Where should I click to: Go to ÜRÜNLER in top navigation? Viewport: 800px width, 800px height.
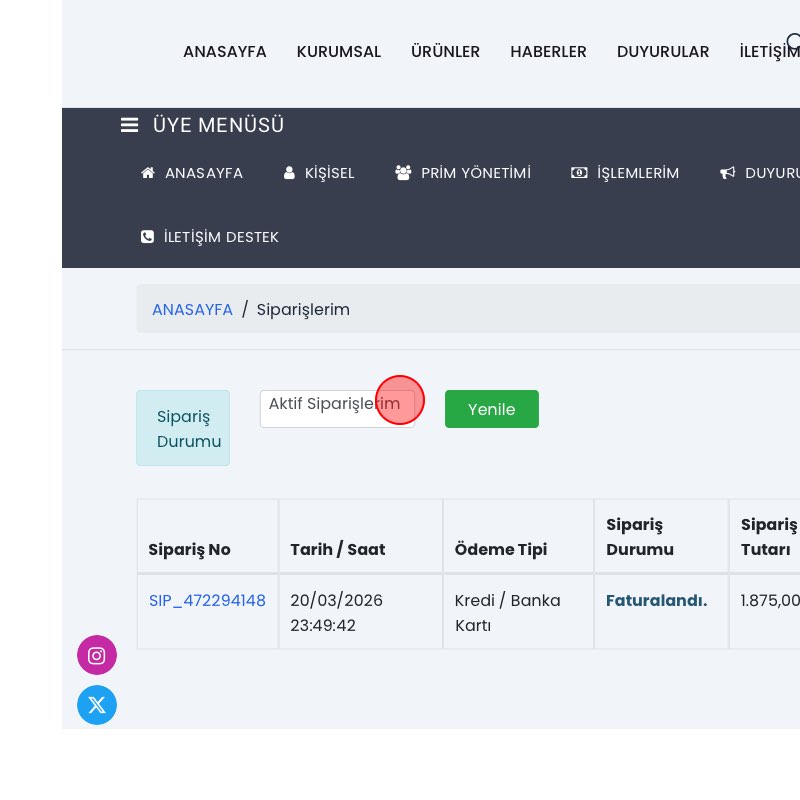[x=445, y=52]
